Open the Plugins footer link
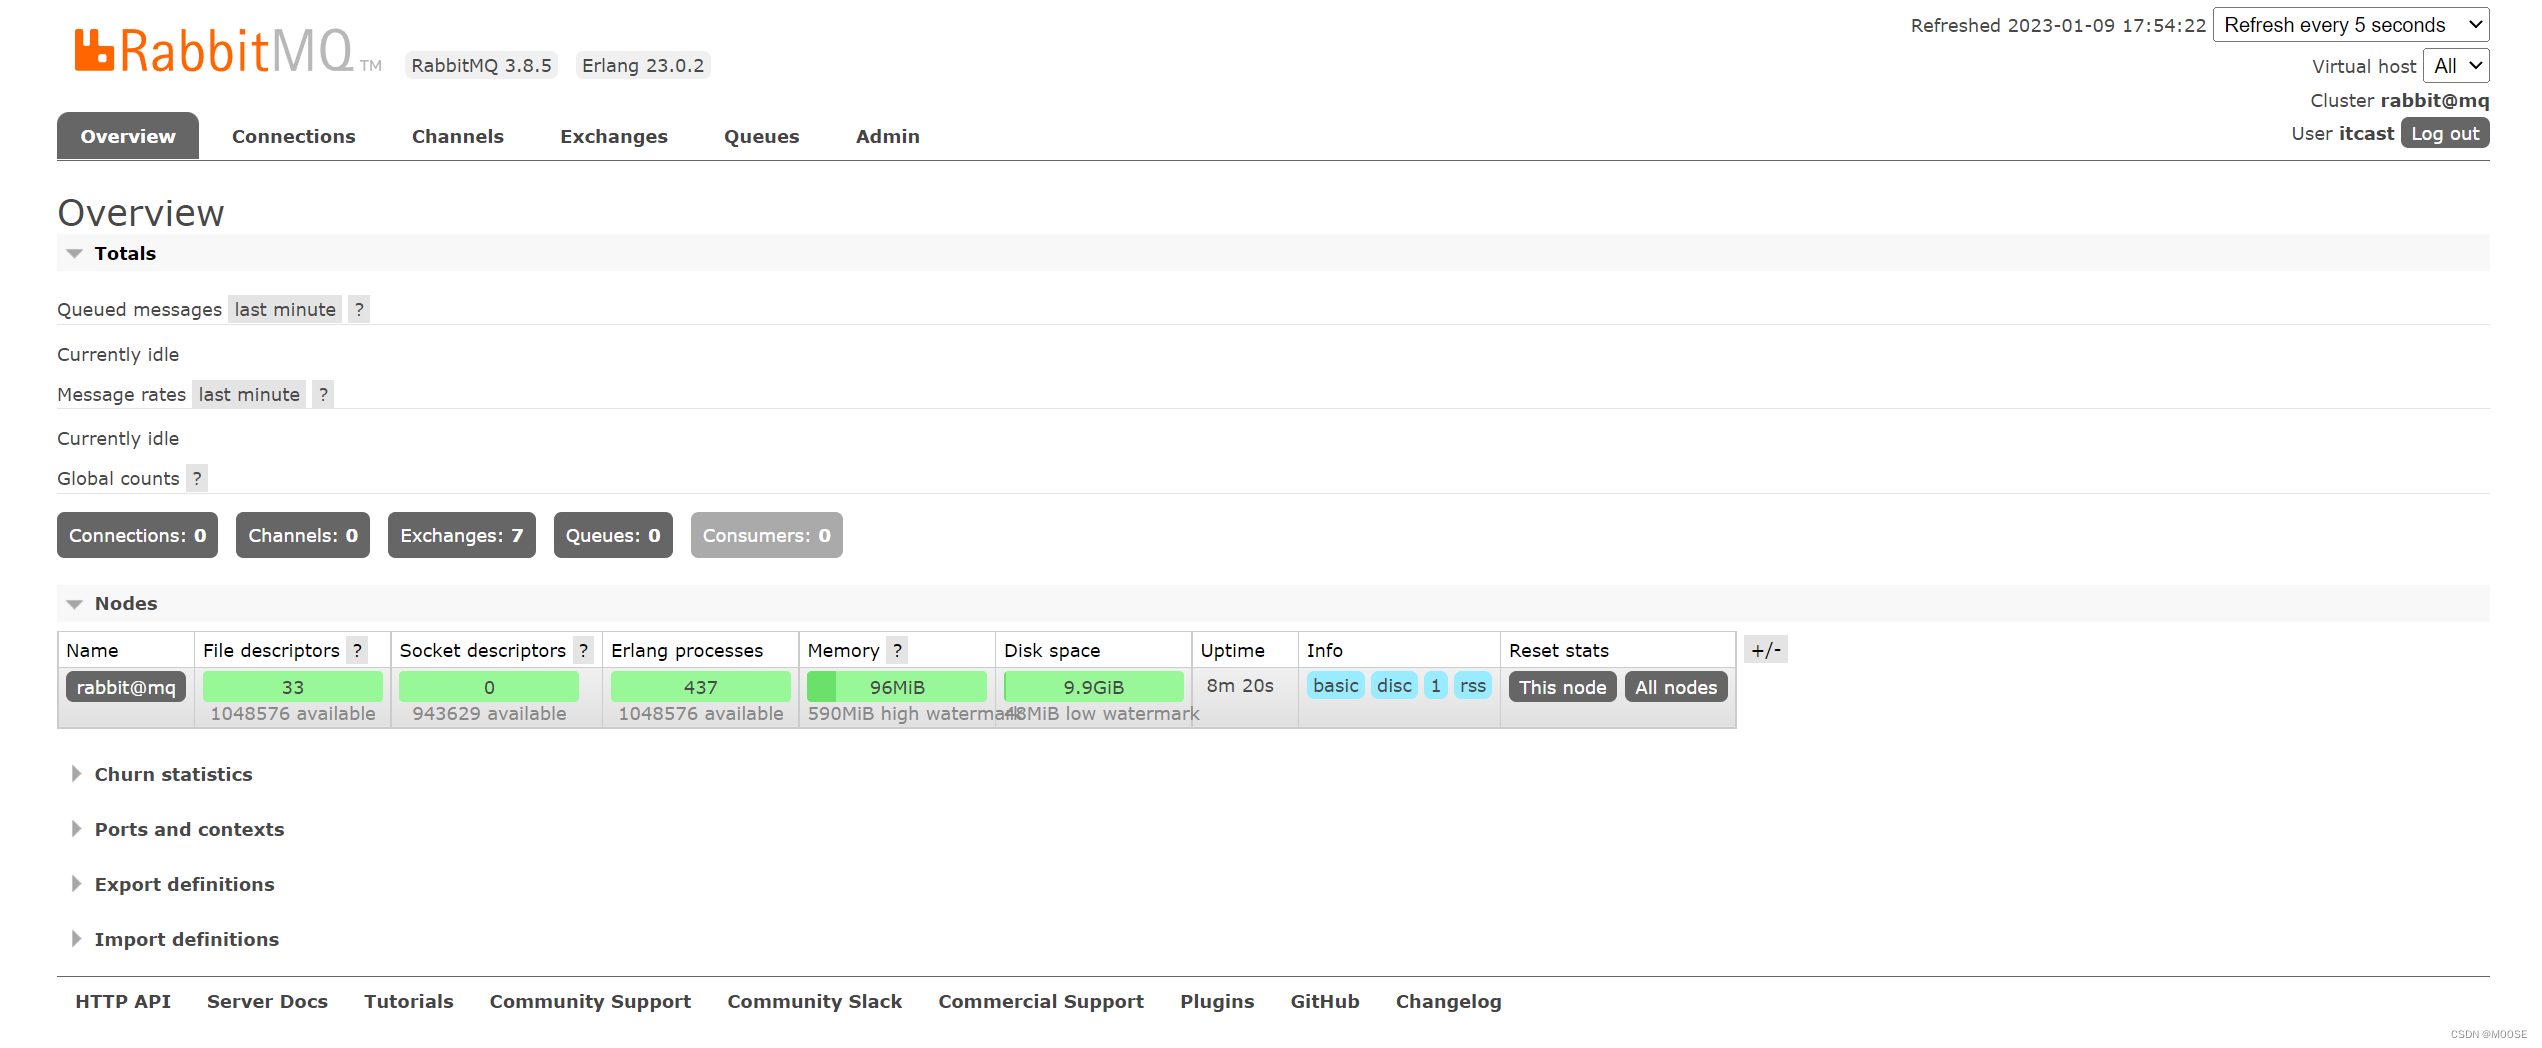 (1217, 1001)
